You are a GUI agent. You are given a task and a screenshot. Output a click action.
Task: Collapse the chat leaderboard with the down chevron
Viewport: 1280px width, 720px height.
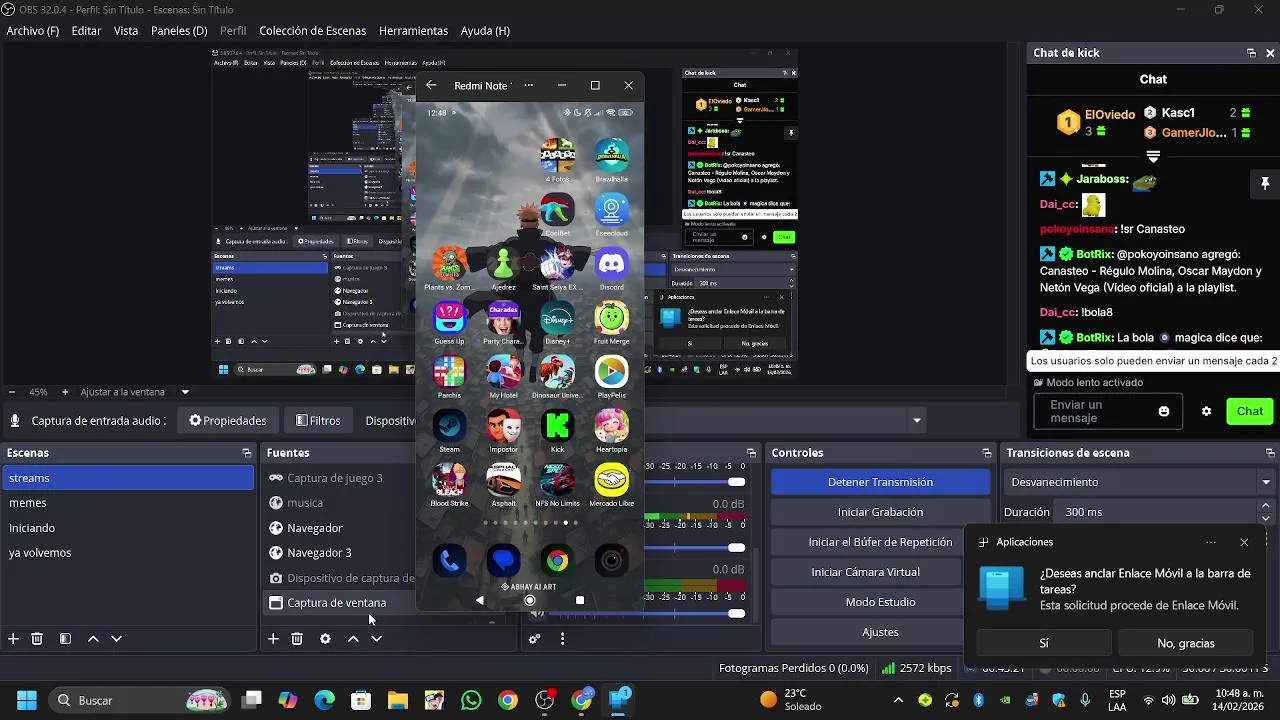1153,156
